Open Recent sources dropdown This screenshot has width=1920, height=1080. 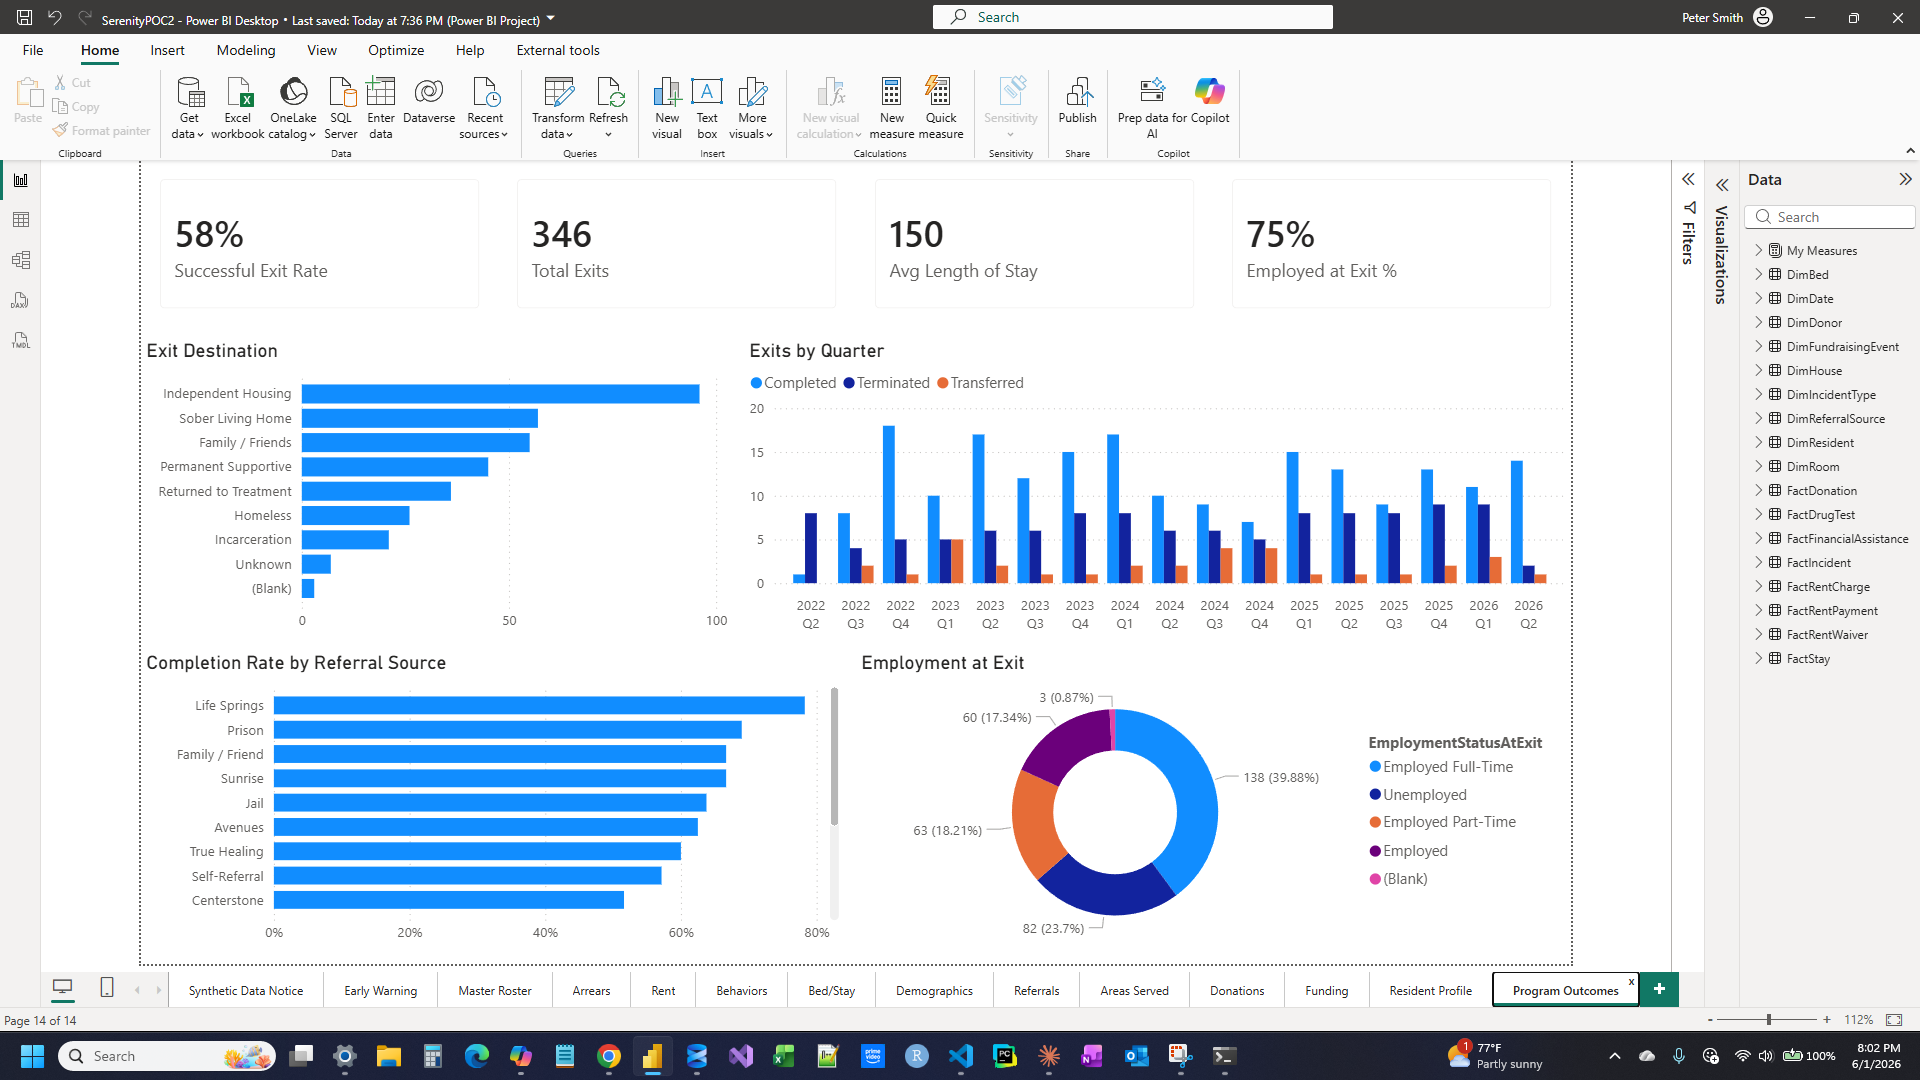point(484,108)
